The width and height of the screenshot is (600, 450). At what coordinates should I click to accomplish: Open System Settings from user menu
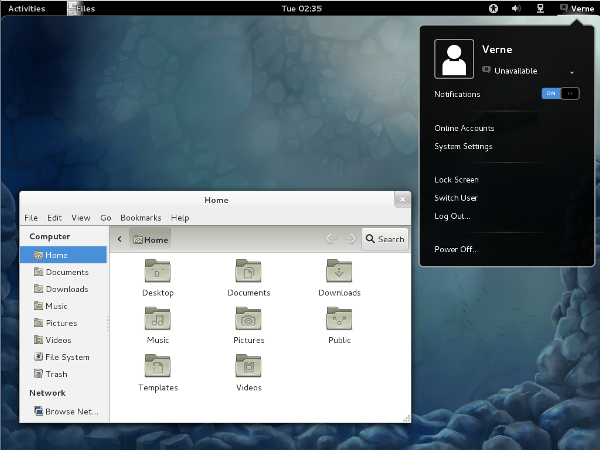click(463, 146)
